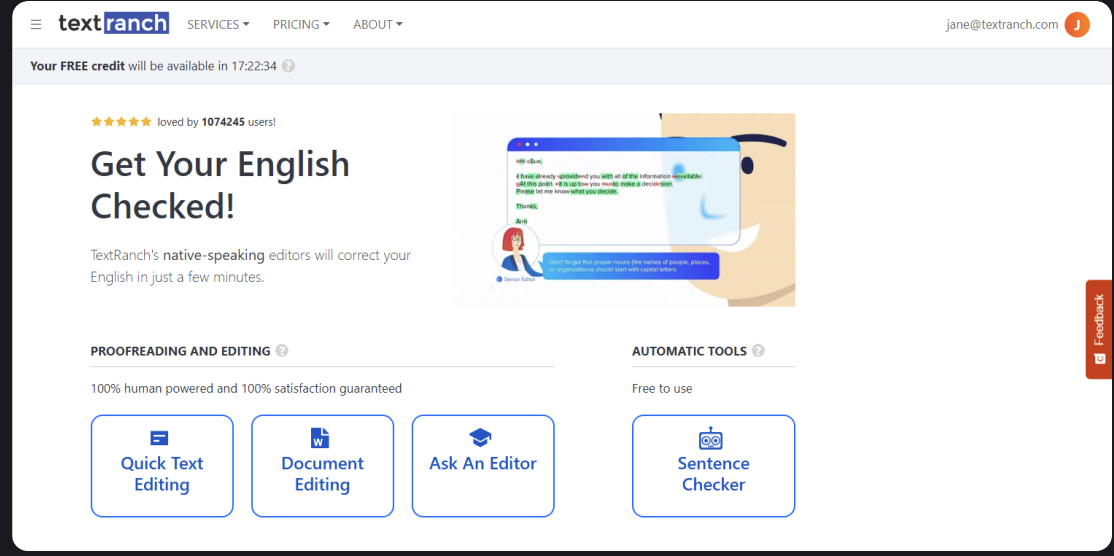Click the graduation cap icon
Image resolution: width=1114 pixels, height=556 pixels.
(481, 437)
